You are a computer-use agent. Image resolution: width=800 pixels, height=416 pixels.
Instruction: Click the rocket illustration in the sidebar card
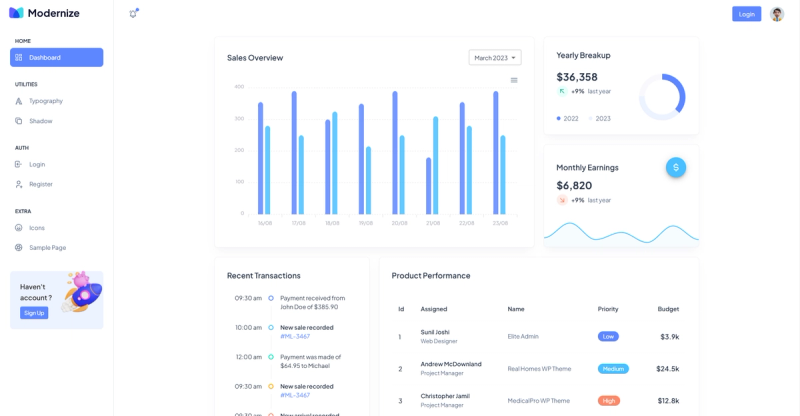(x=83, y=292)
